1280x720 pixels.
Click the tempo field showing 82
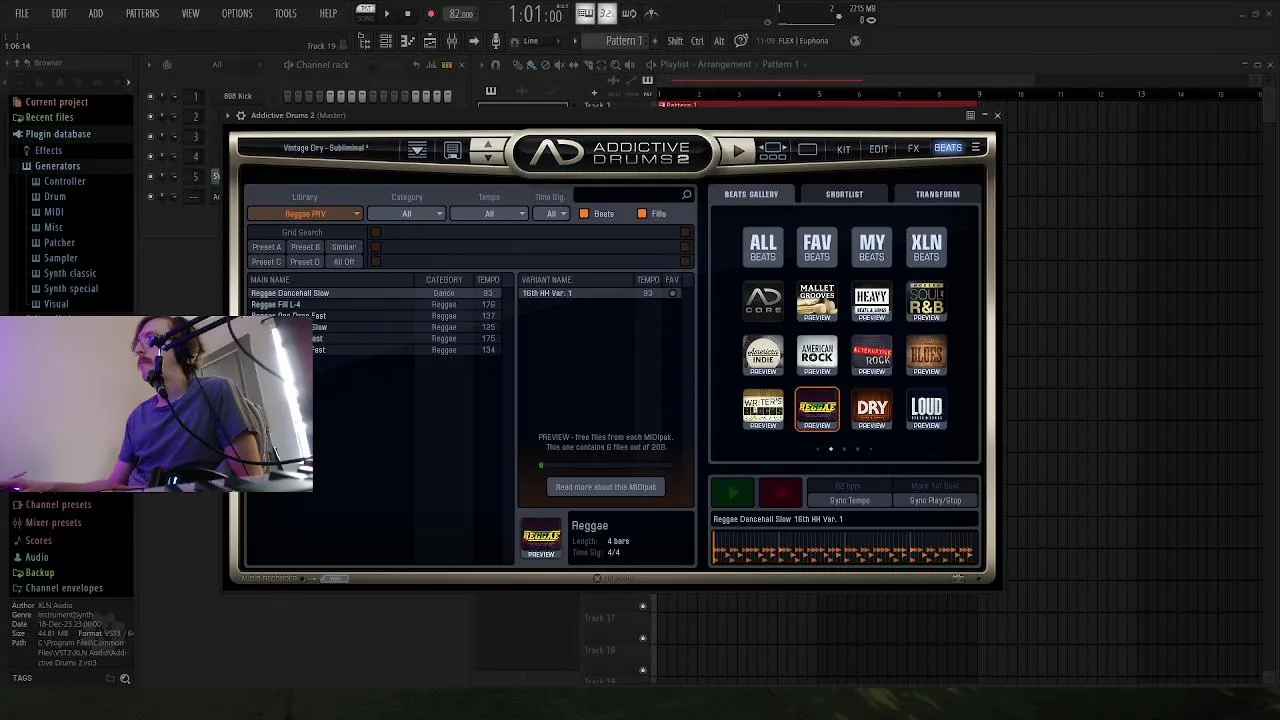[x=461, y=14]
